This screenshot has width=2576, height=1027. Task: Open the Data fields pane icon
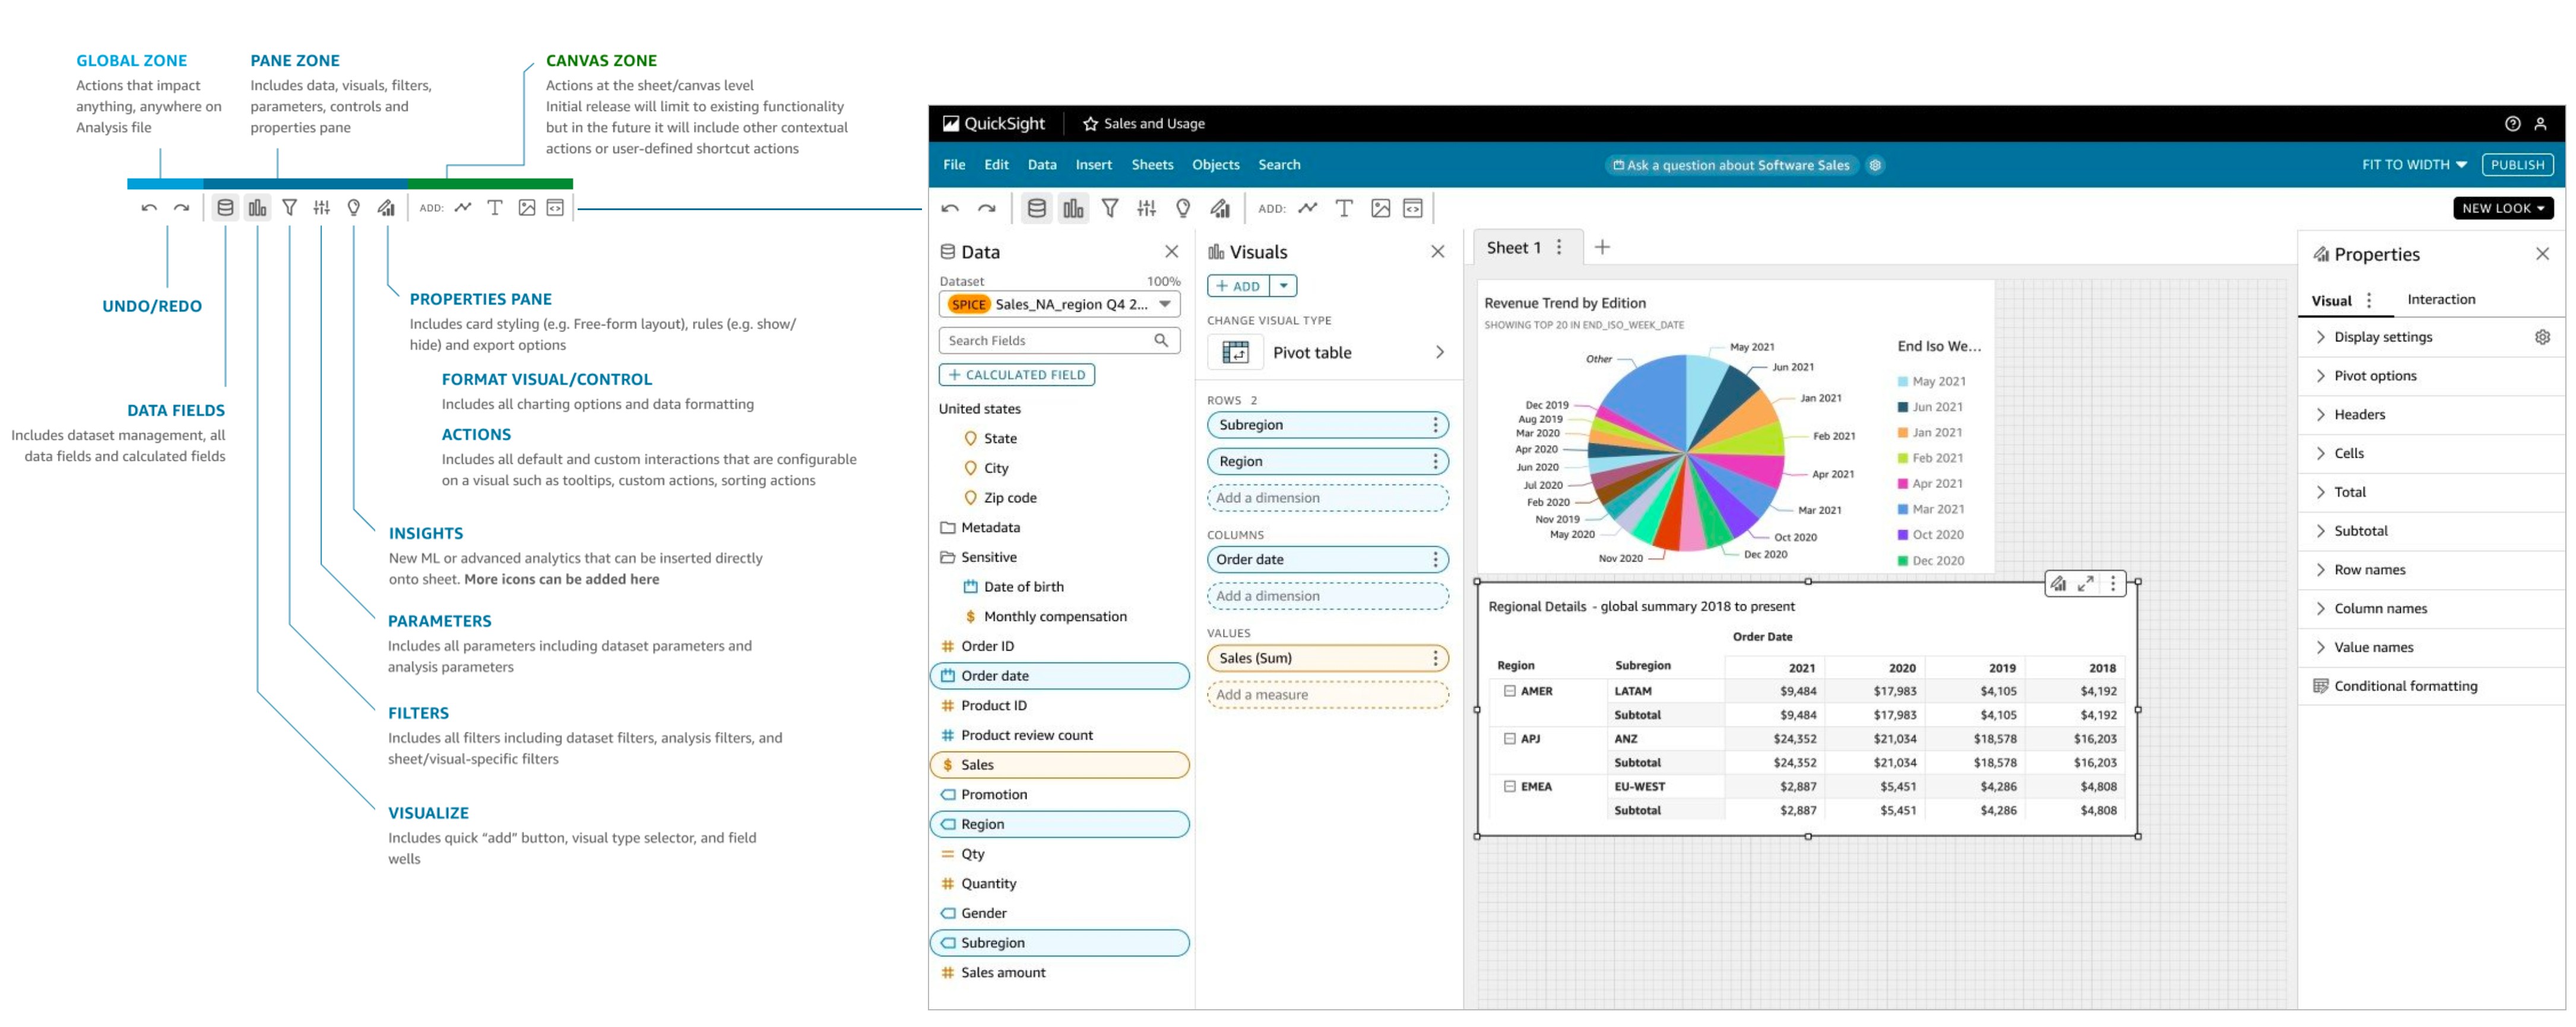(1036, 208)
